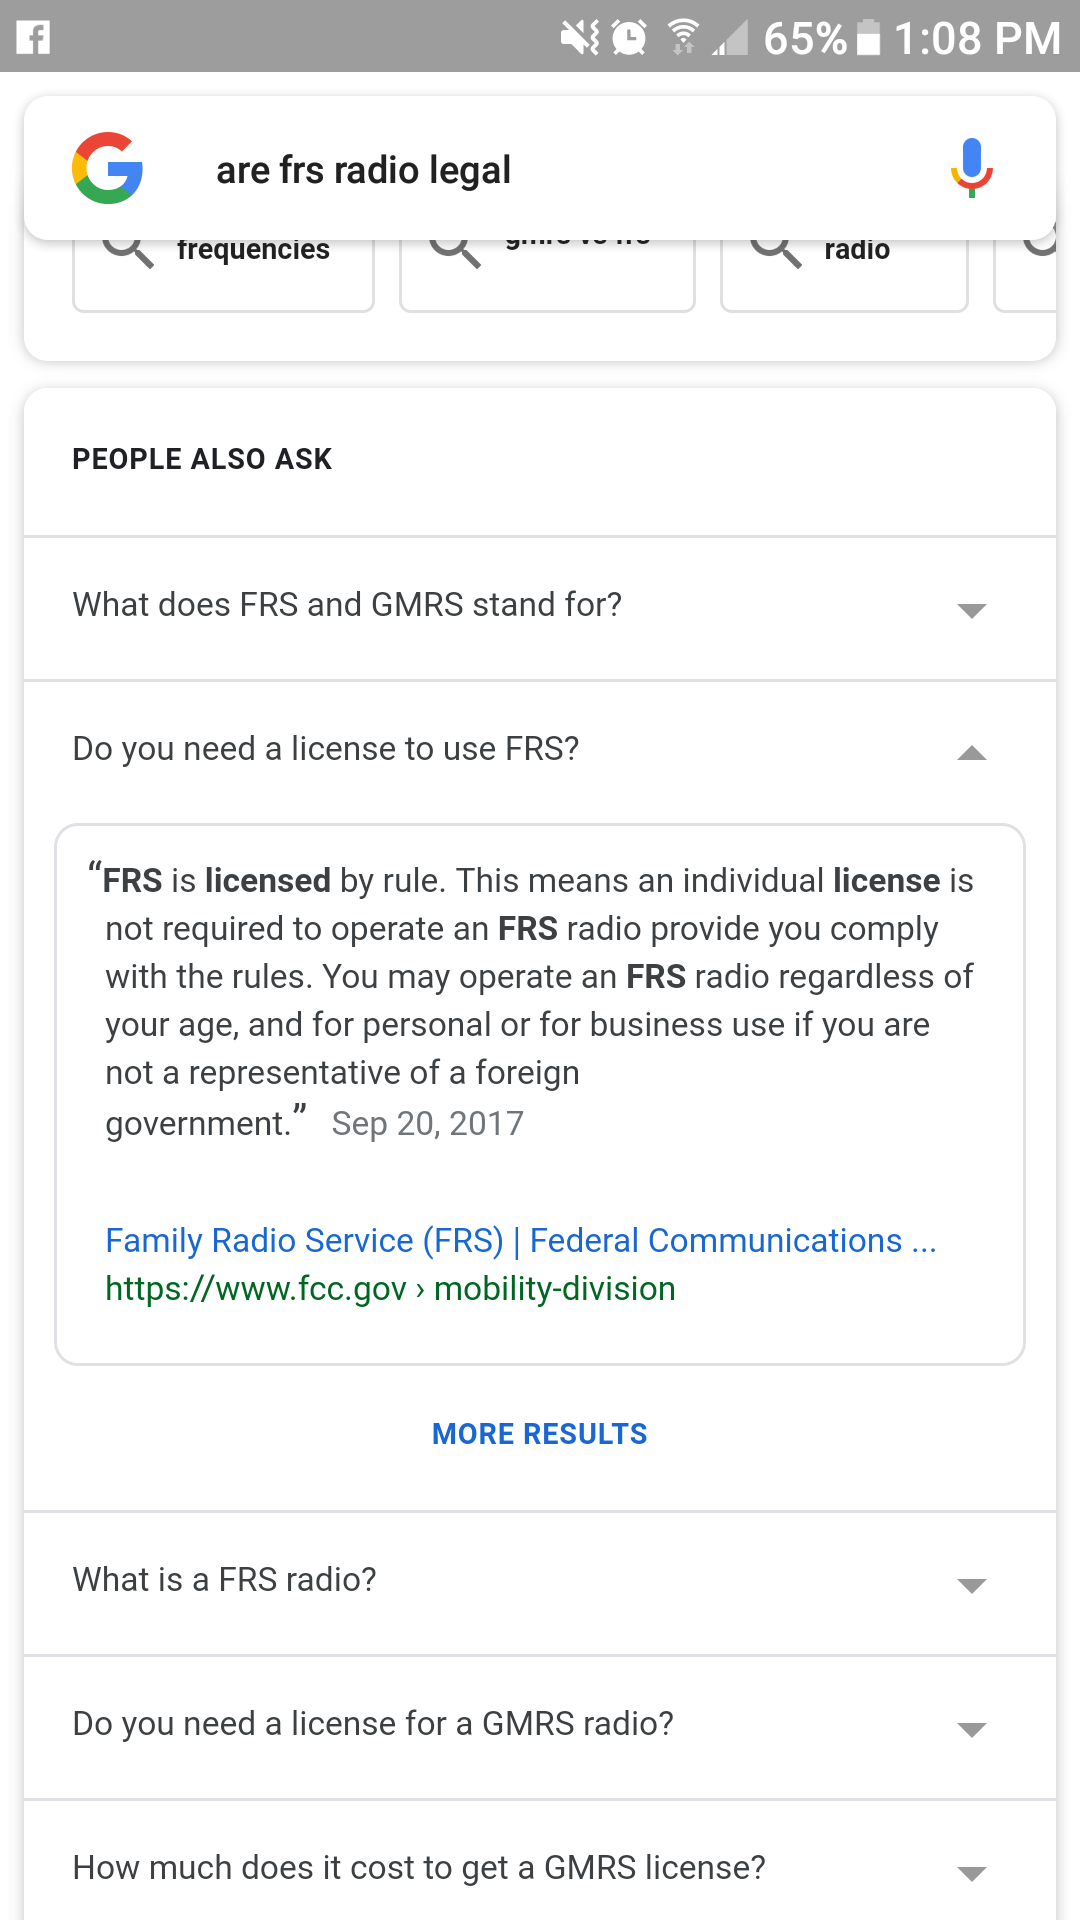Tap the Facebook notification icon in status bar
Image resolution: width=1080 pixels, height=1920 pixels.
coord(33,38)
